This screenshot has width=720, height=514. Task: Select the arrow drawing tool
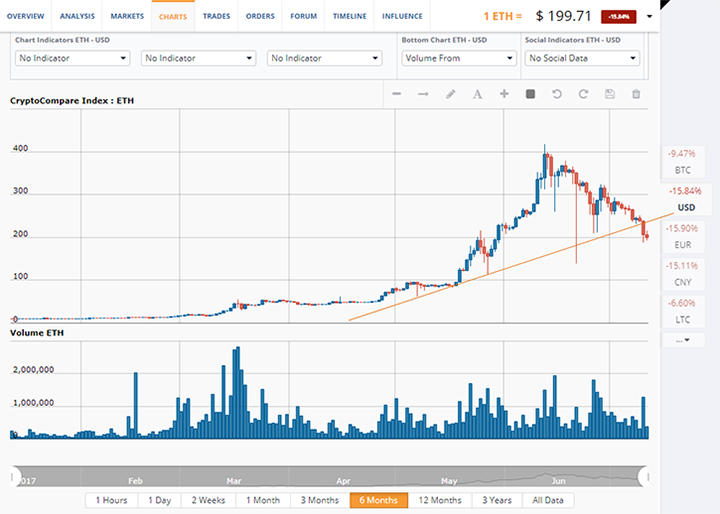tap(423, 94)
